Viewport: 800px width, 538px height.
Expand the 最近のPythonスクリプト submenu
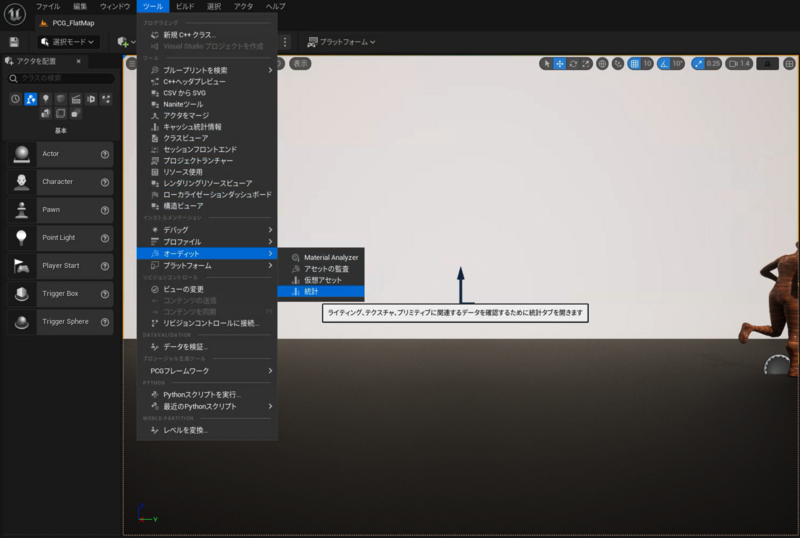click(207, 406)
